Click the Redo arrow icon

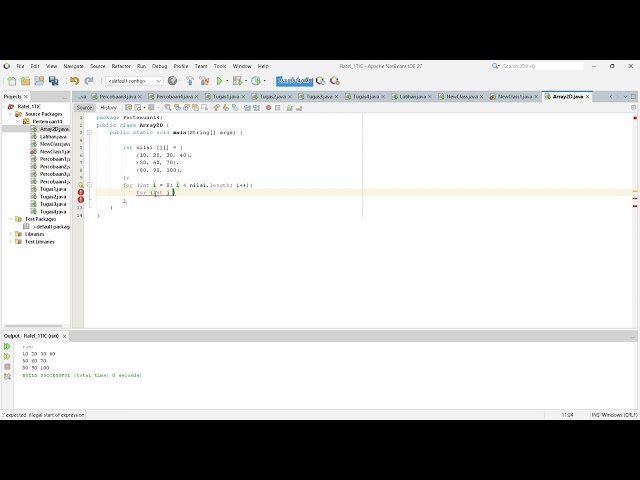tap(89, 81)
